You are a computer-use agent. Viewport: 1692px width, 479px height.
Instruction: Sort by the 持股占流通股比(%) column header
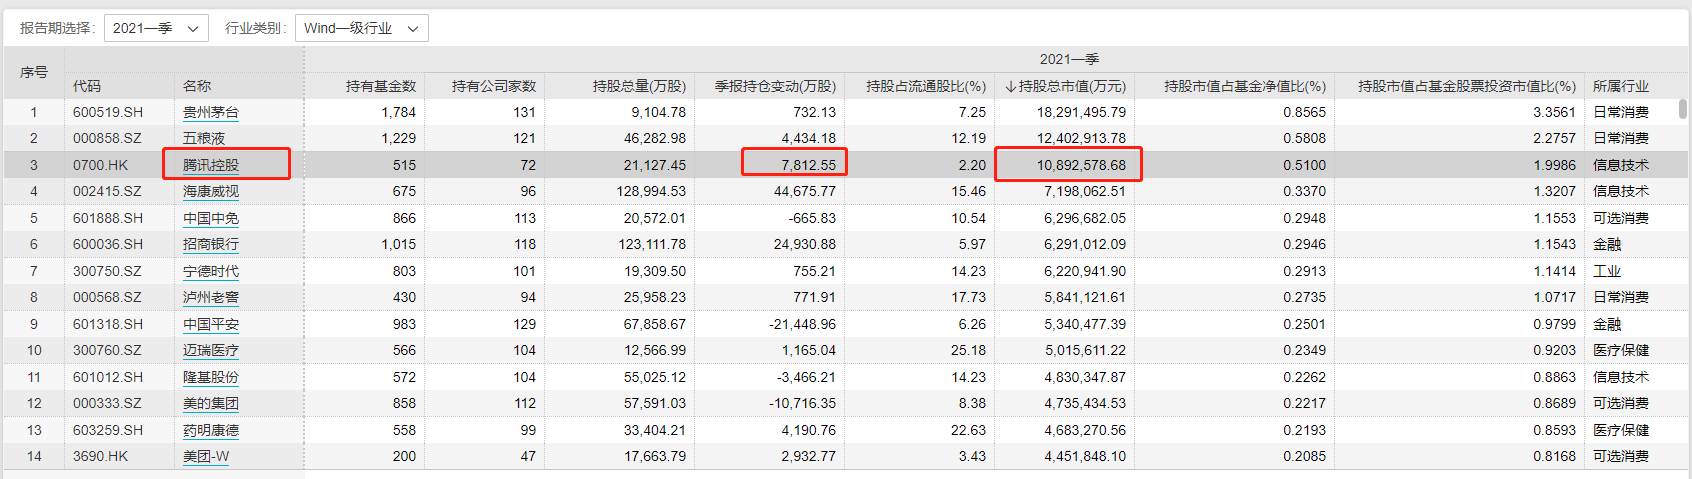click(x=926, y=86)
